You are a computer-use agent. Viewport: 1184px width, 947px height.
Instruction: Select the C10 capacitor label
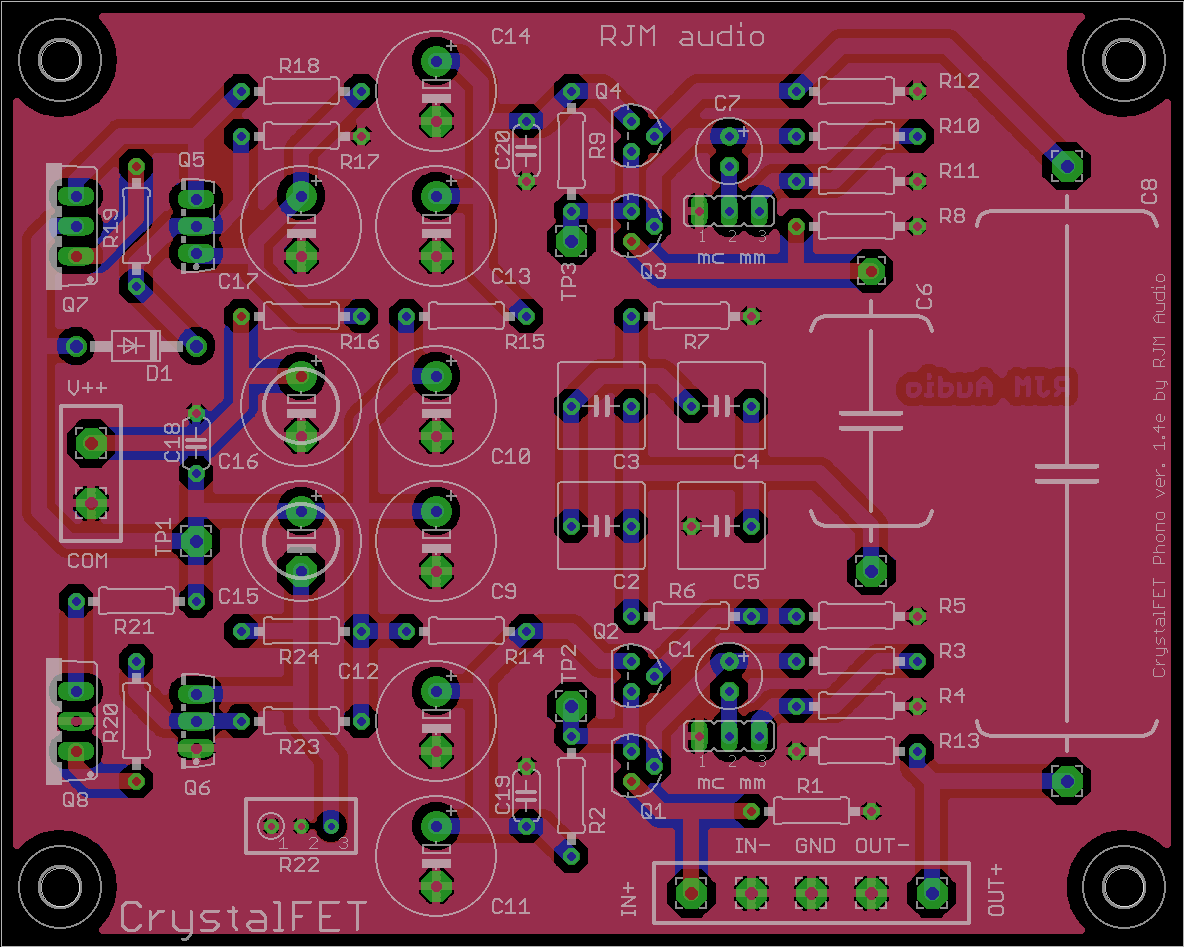point(510,456)
